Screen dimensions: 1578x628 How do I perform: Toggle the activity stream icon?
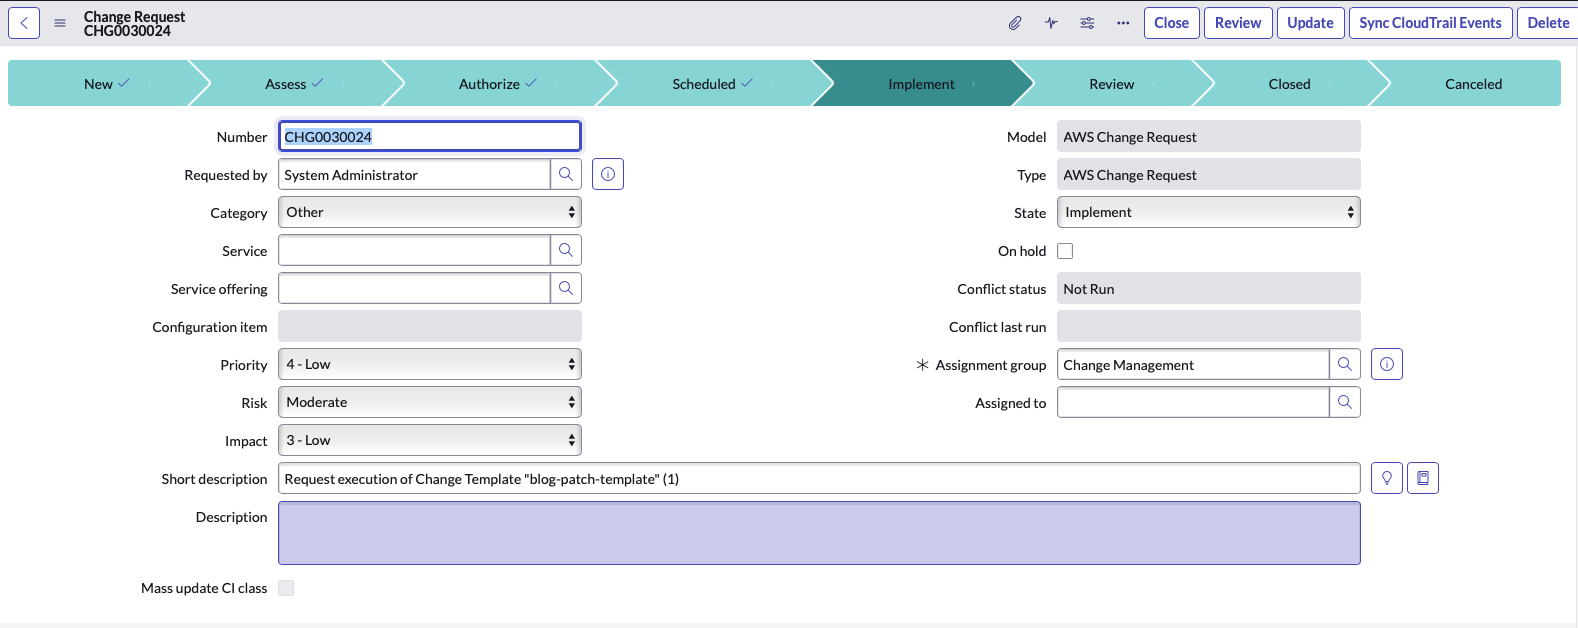pos(1051,23)
